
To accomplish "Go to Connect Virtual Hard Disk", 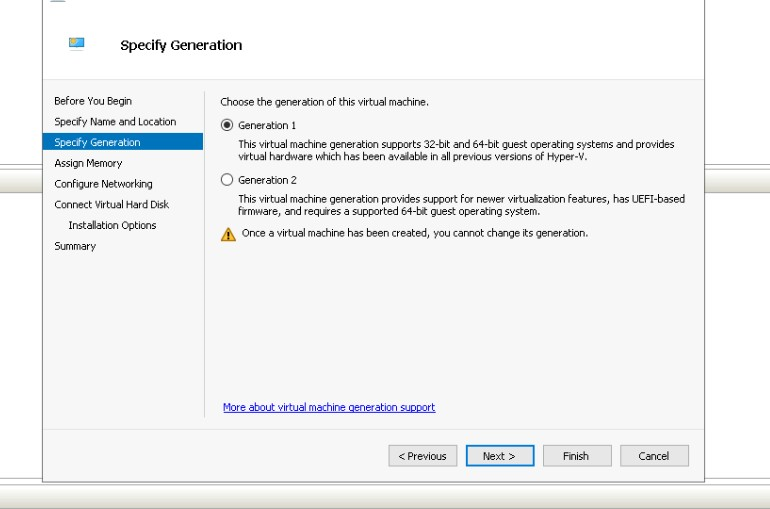I will pos(111,205).
